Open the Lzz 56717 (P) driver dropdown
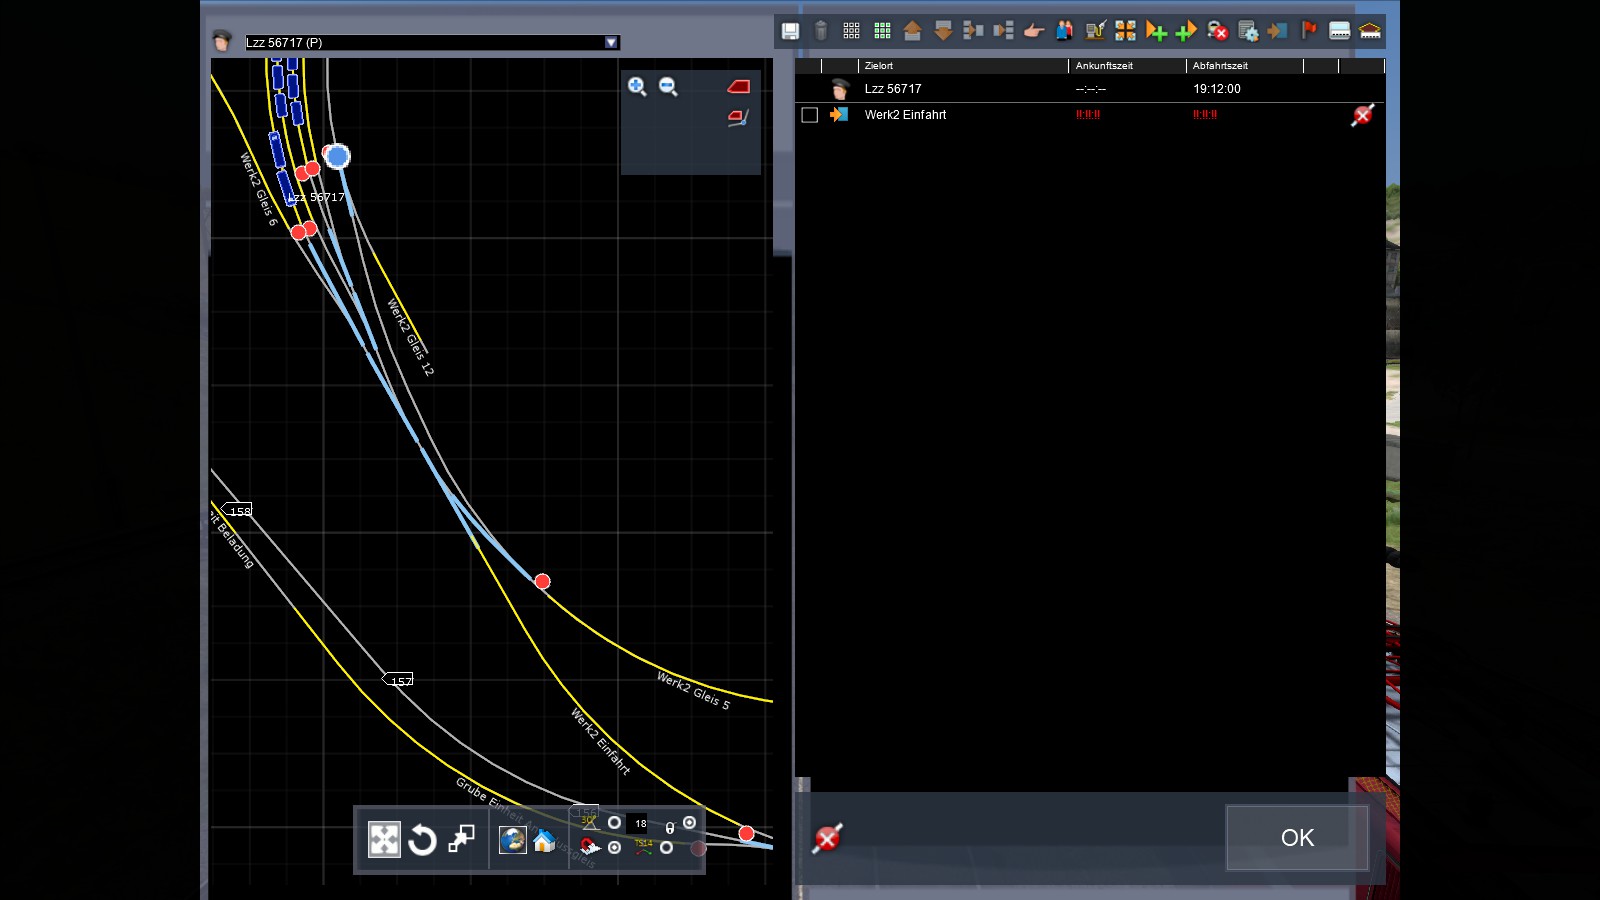The image size is (1600, 900). pos(611,42)
